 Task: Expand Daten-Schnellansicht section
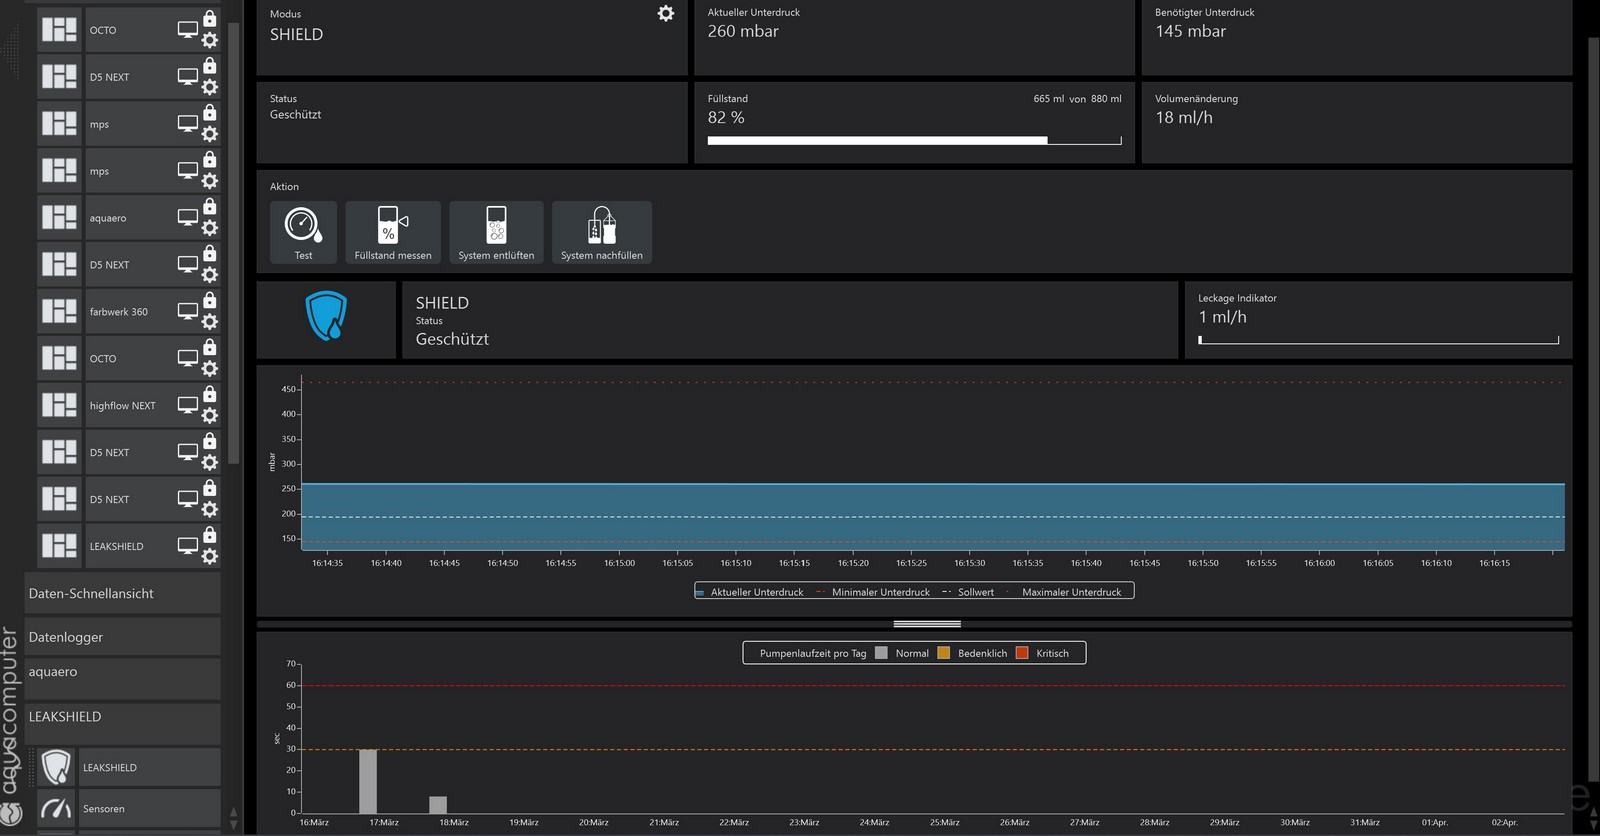pos(122,593)
